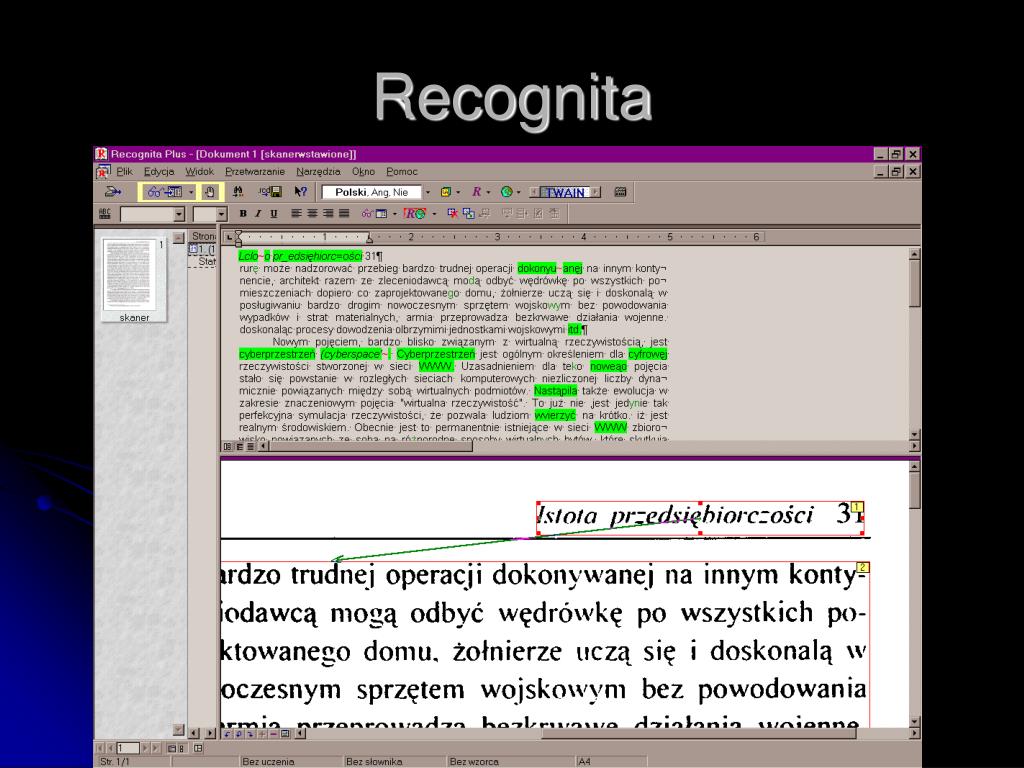This screenshot has height=768, width=1024.
Task: Click the green globe icon
Action: pos(506,192)
